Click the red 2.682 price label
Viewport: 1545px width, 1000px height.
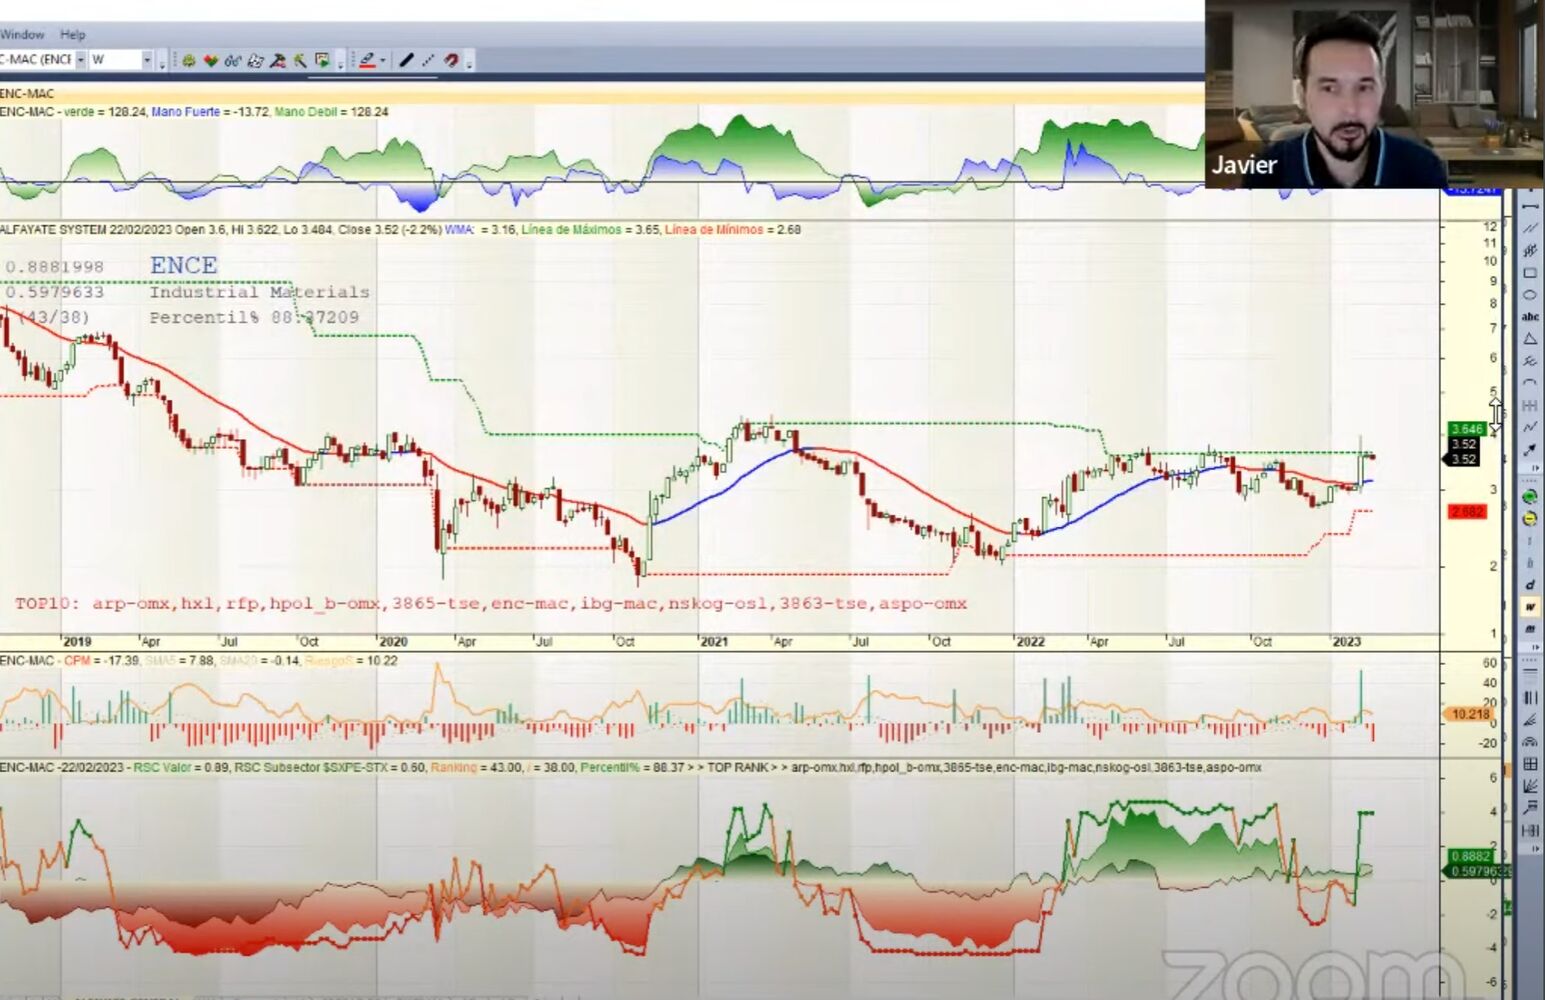point(1467,512)
